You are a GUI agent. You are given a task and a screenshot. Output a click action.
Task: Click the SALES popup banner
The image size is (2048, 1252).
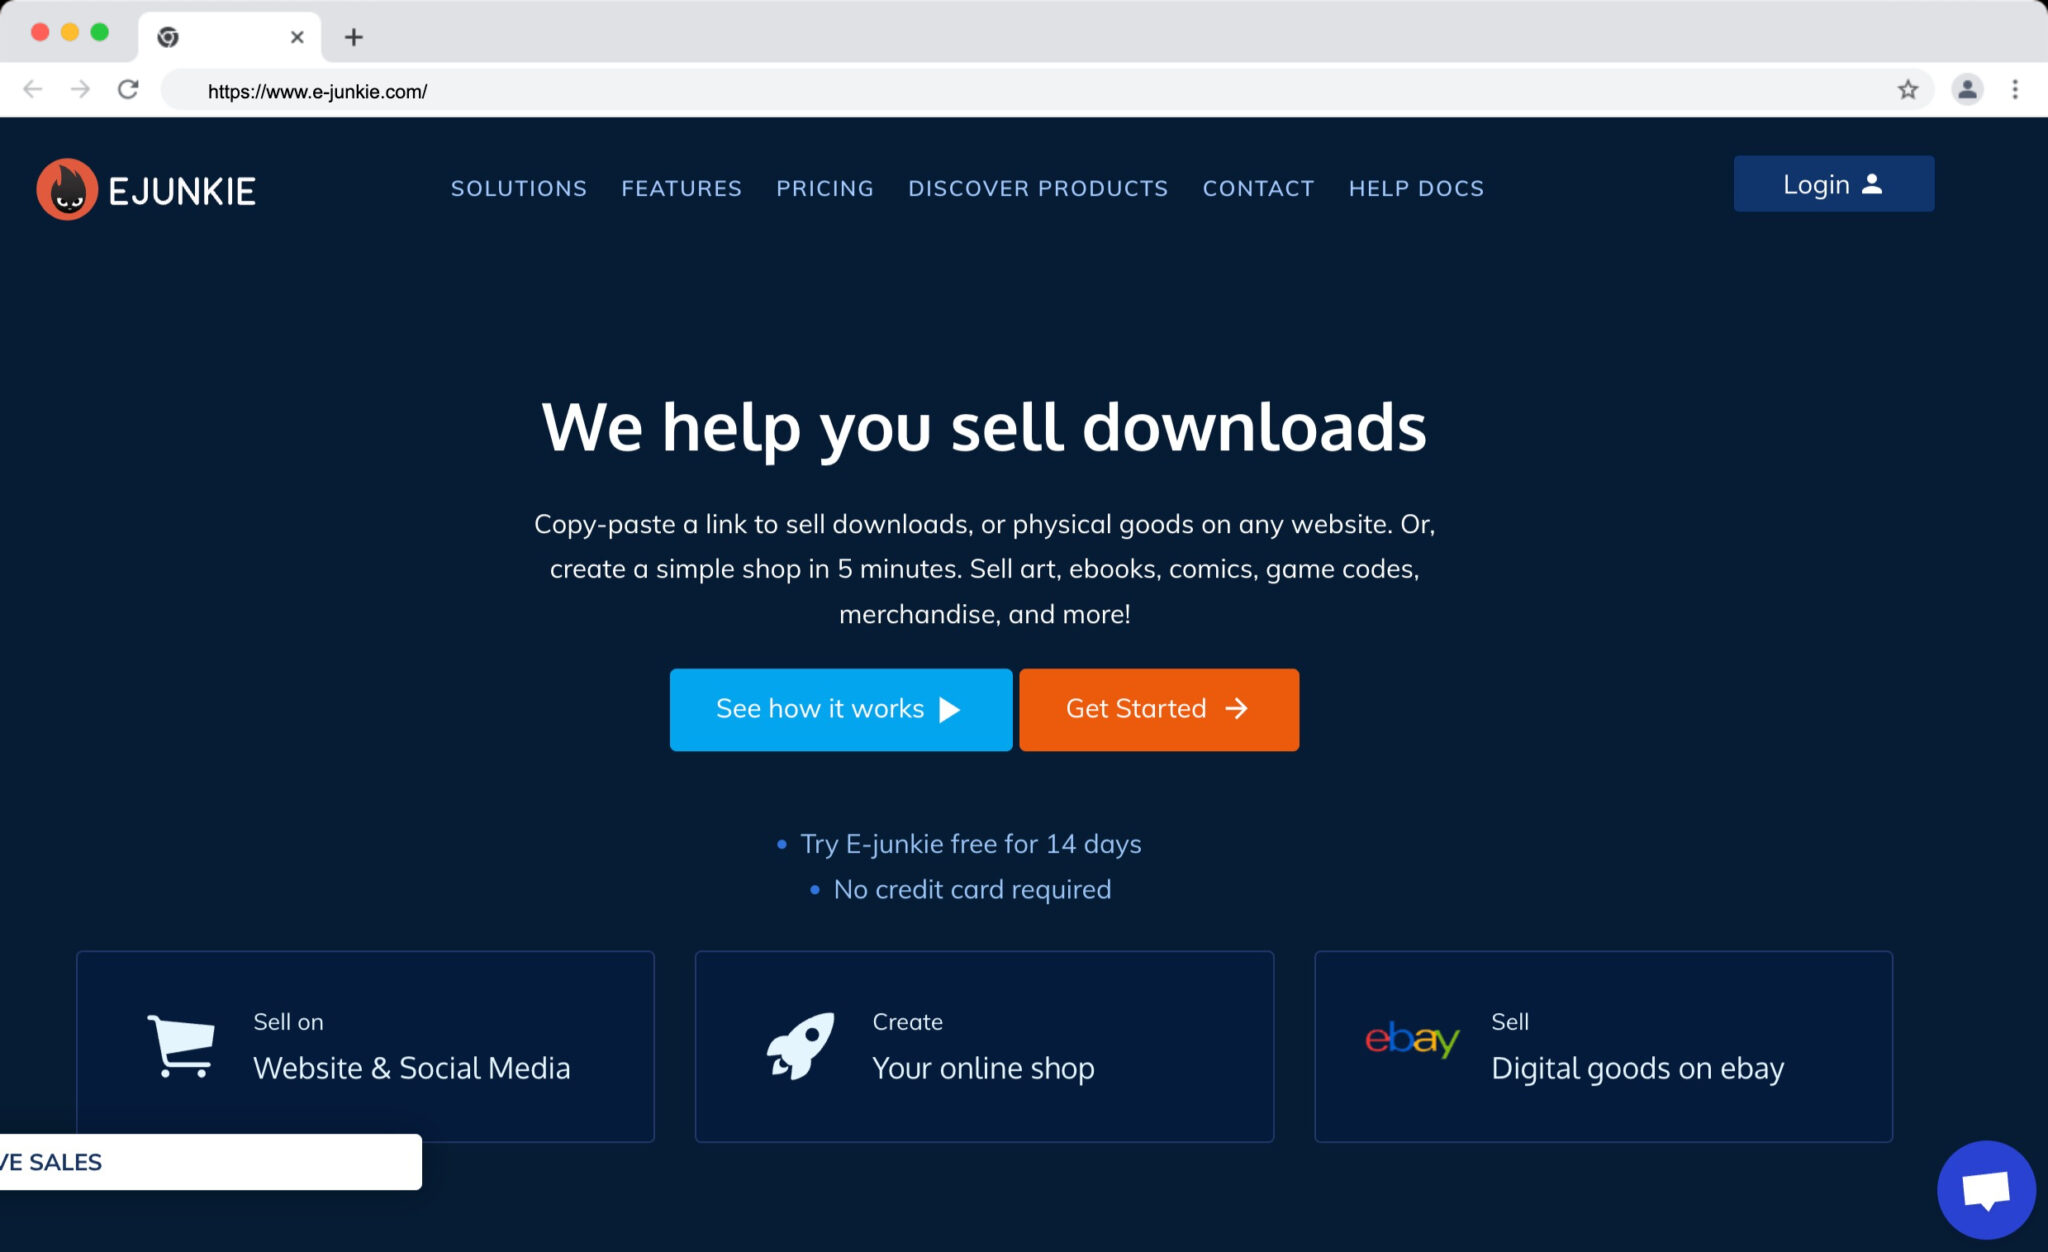pos(210,1162)
